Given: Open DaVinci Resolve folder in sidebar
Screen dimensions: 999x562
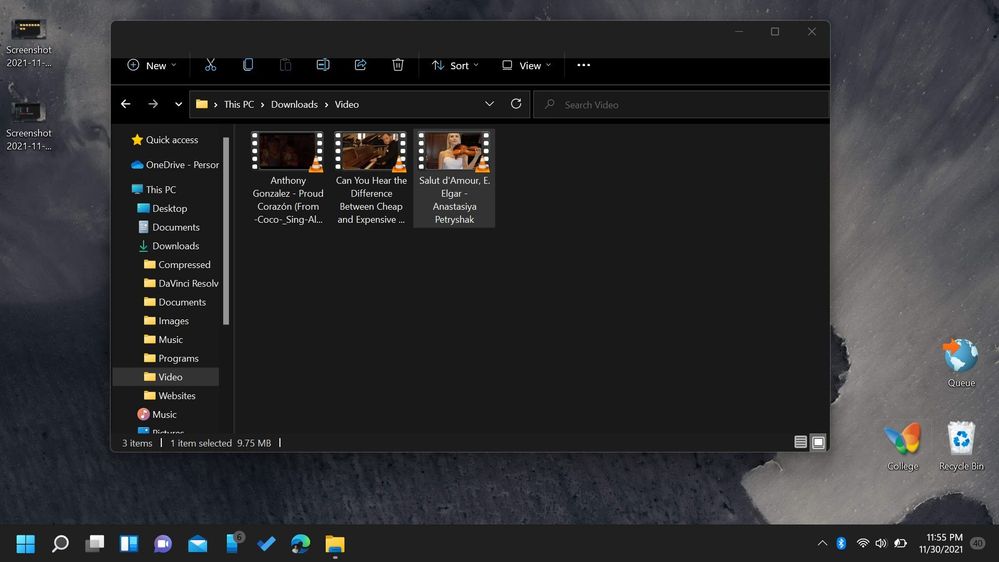Looking at the screenshot, I should (181, 283).
